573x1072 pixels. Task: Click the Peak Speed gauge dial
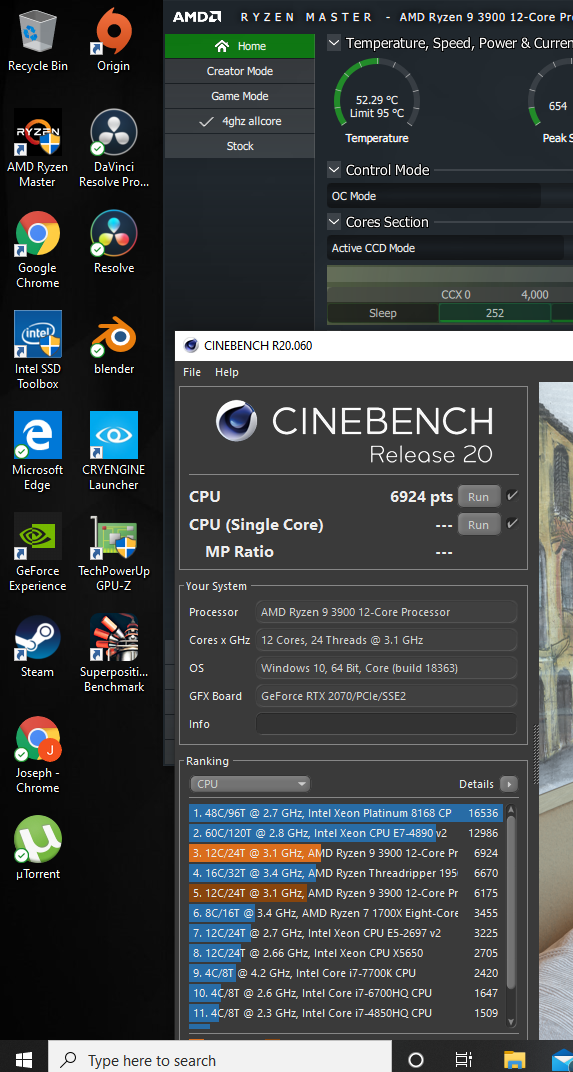point(550,100)
